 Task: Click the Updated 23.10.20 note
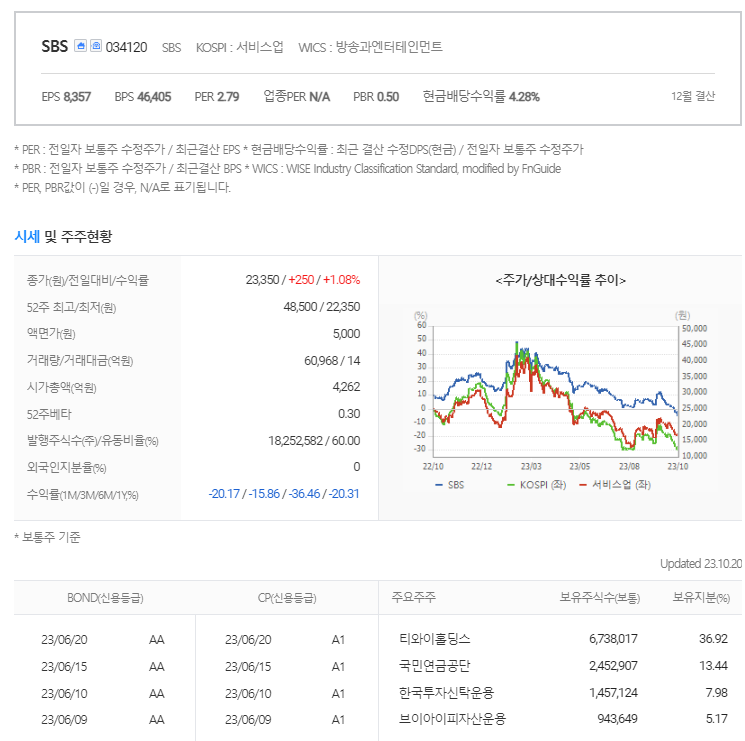coord(700,564)
